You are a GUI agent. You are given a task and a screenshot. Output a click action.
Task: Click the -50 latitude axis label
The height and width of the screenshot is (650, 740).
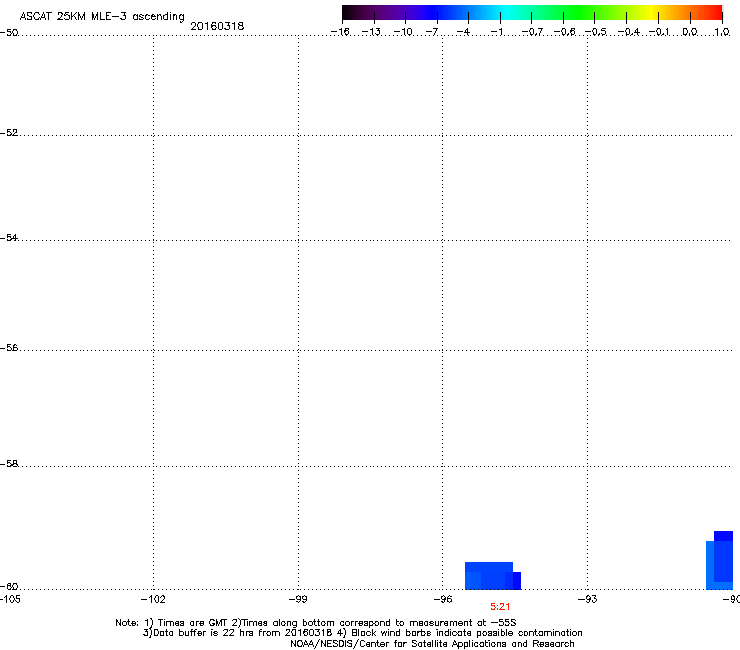(x=9, y=33)
